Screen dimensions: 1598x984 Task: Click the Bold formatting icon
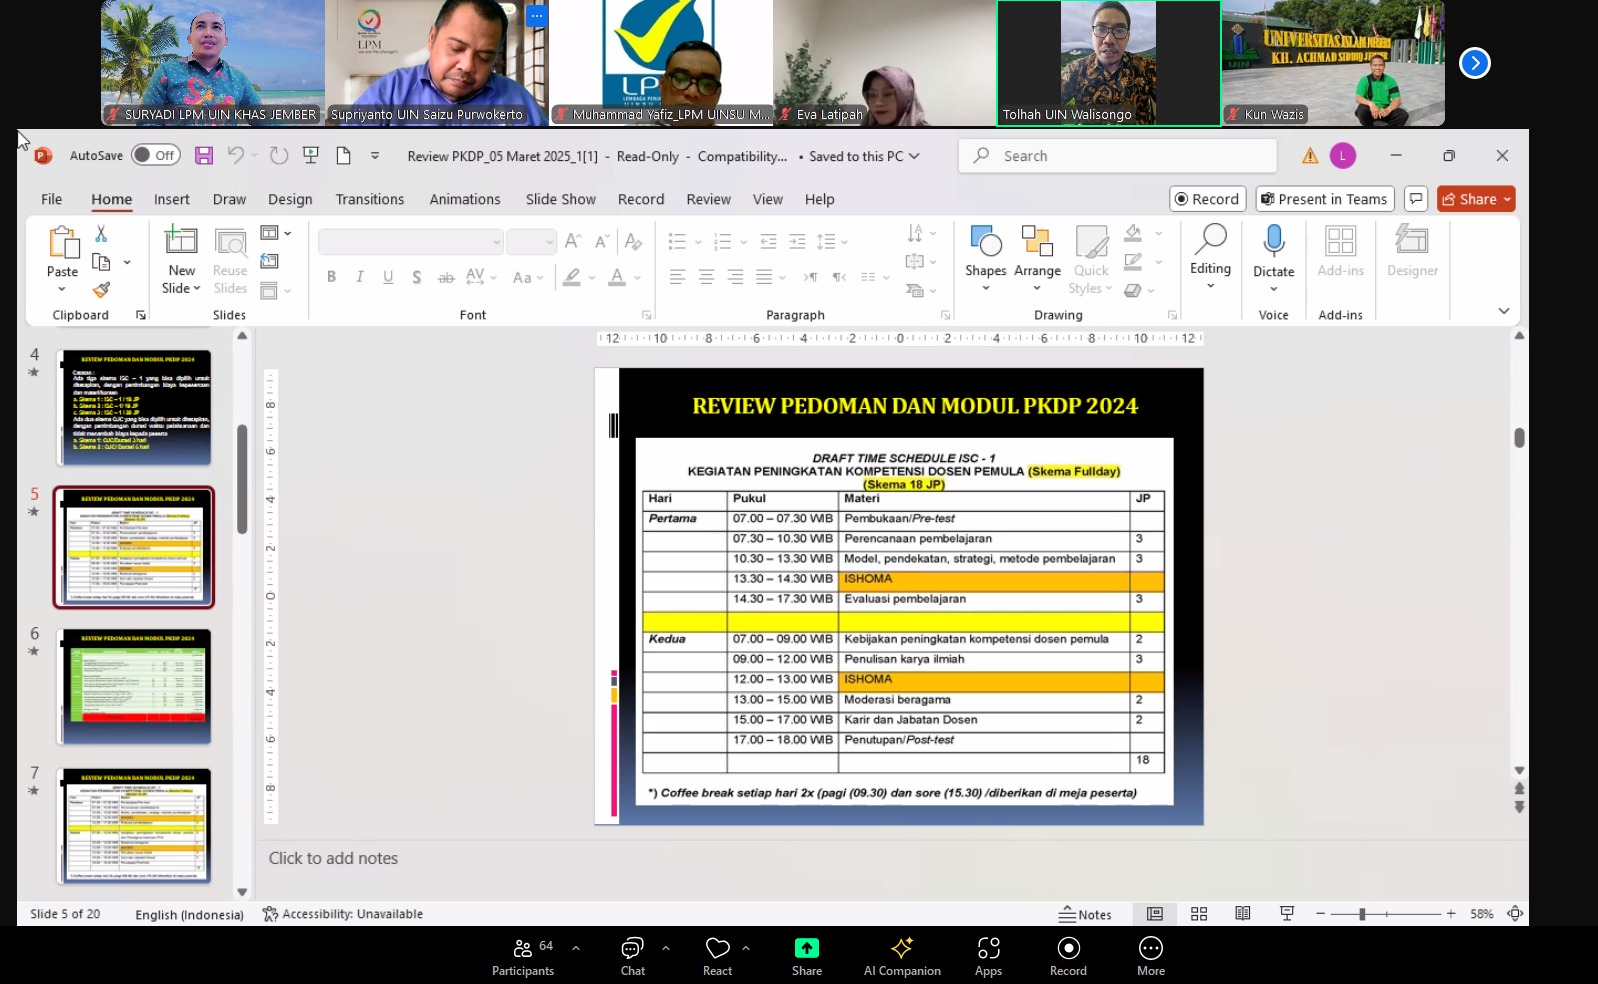[x=331, y=277]
